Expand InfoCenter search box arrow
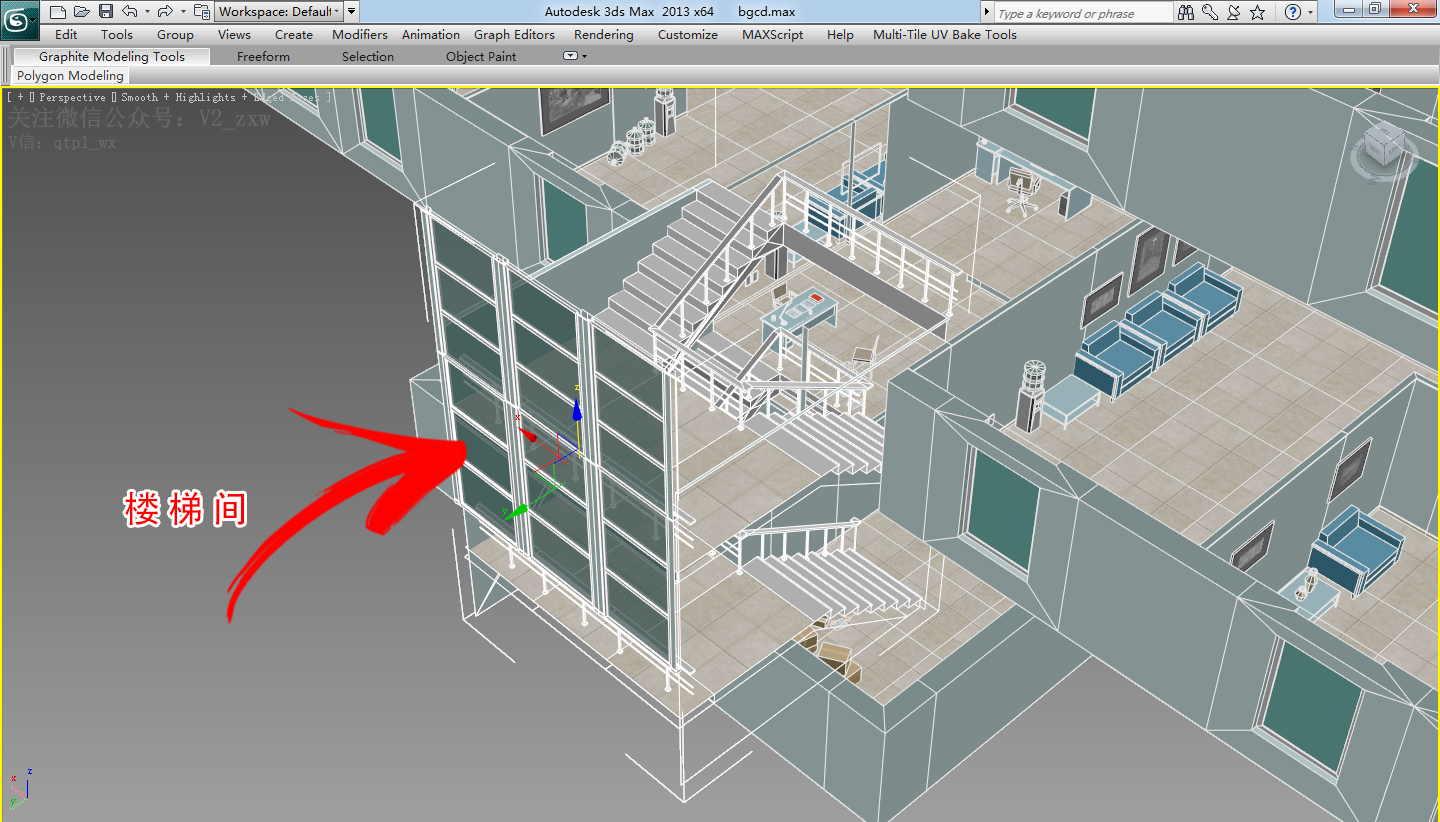This screenshot has width=1440, height=822. click(x=987, y=13)
